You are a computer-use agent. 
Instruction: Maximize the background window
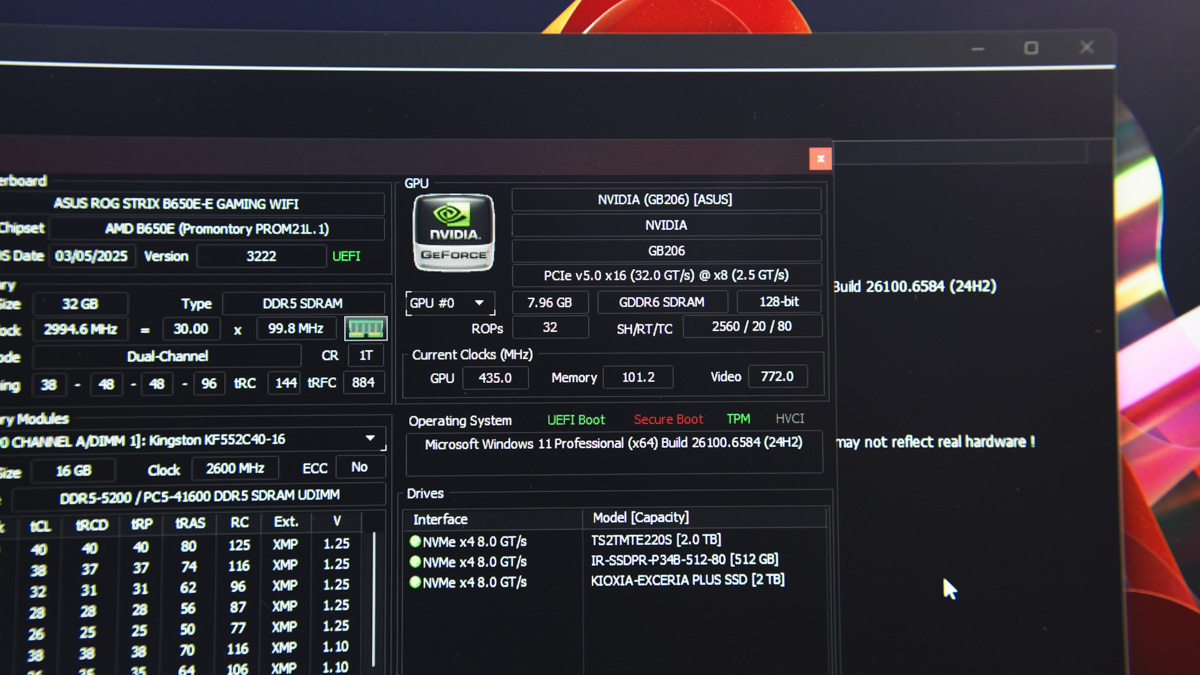point(1031,47)
